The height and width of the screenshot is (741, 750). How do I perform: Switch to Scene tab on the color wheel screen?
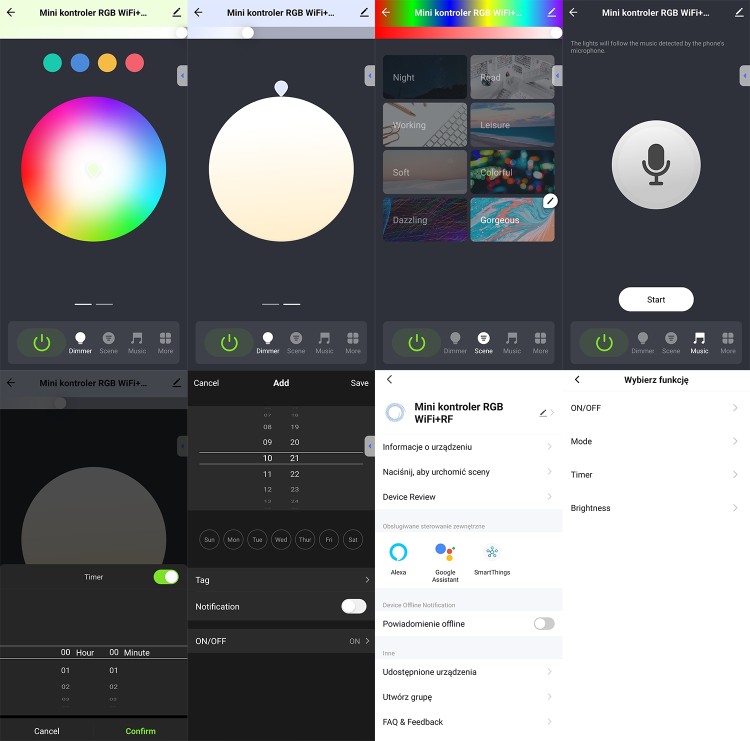[109, 343]
